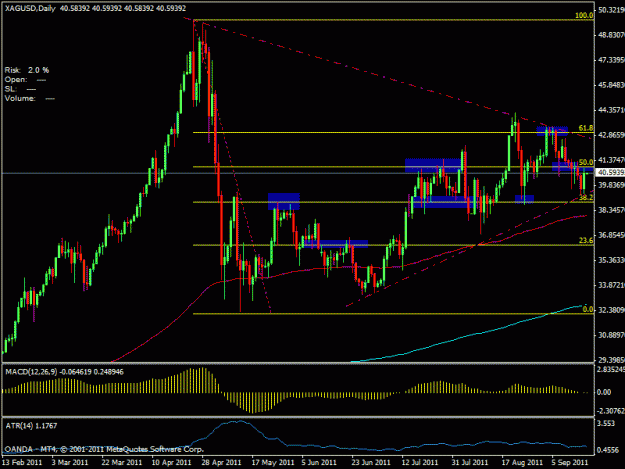Click the XAGUSD,Daily chart title
This screenshot has height=469, width=625.
coord(30,8)
